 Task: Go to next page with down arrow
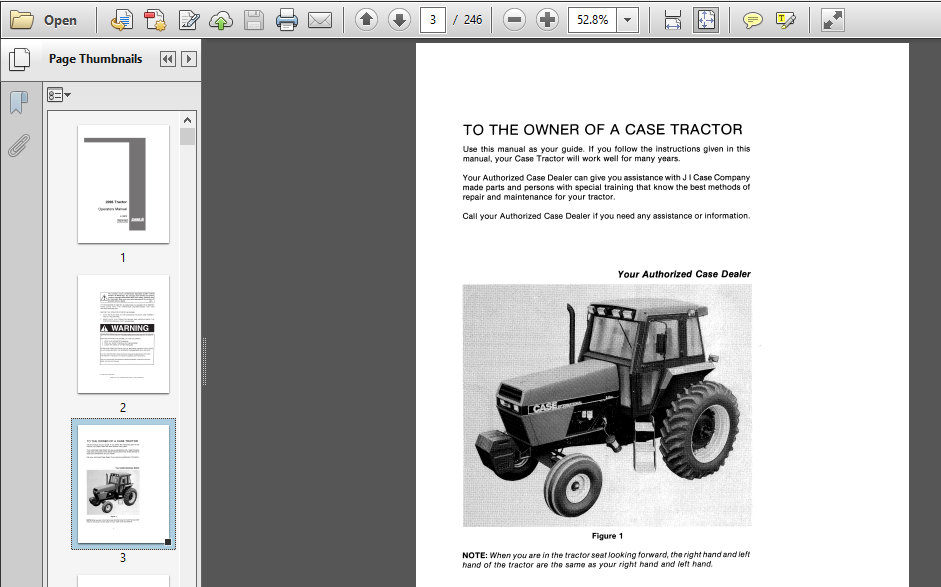[x=399, y=20]
